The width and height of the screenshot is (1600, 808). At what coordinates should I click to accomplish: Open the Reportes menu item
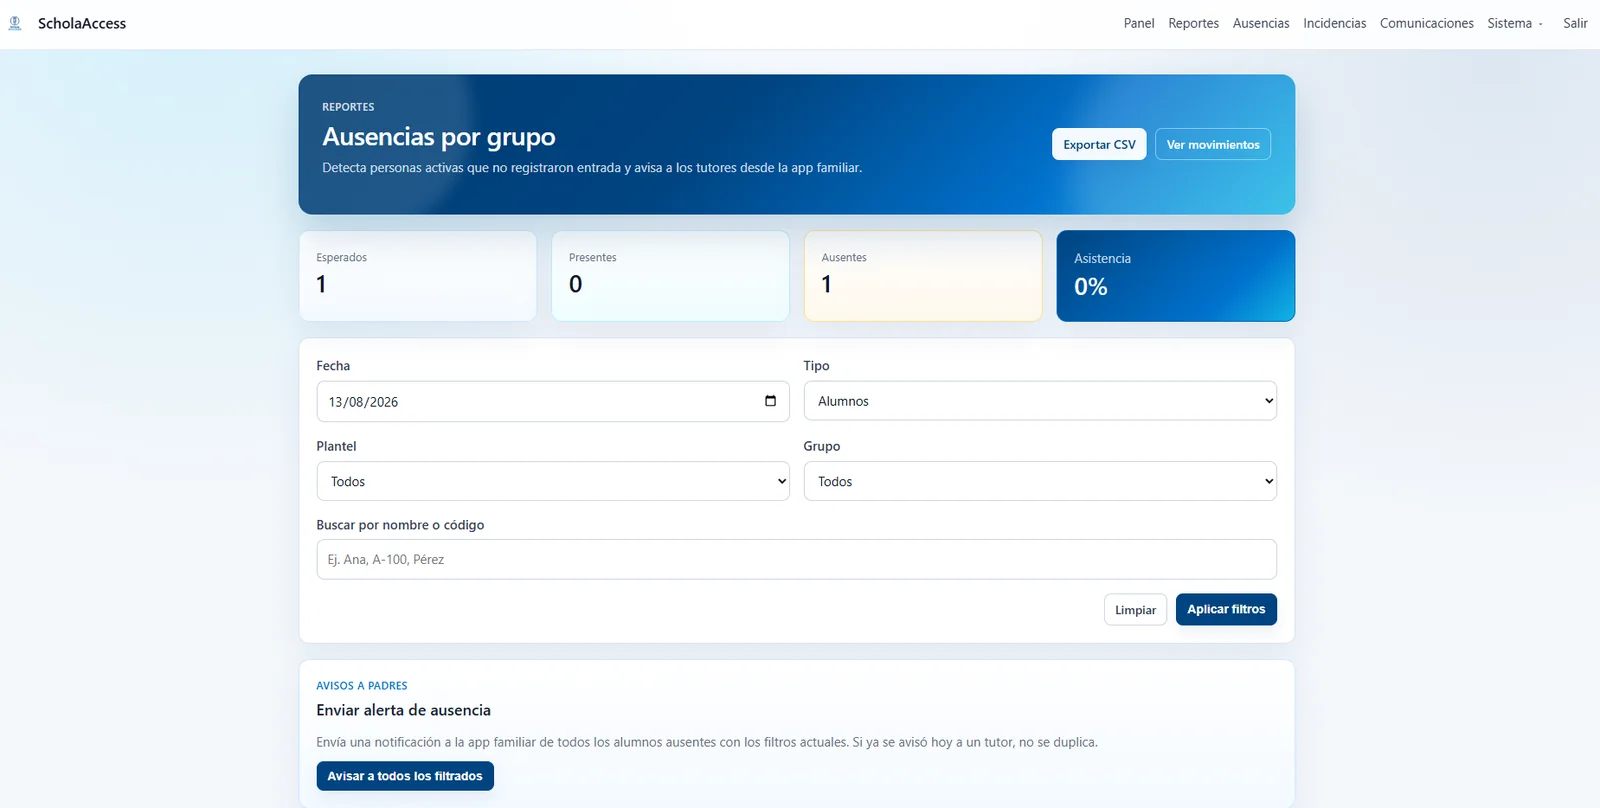click(x=1193, y=23)
